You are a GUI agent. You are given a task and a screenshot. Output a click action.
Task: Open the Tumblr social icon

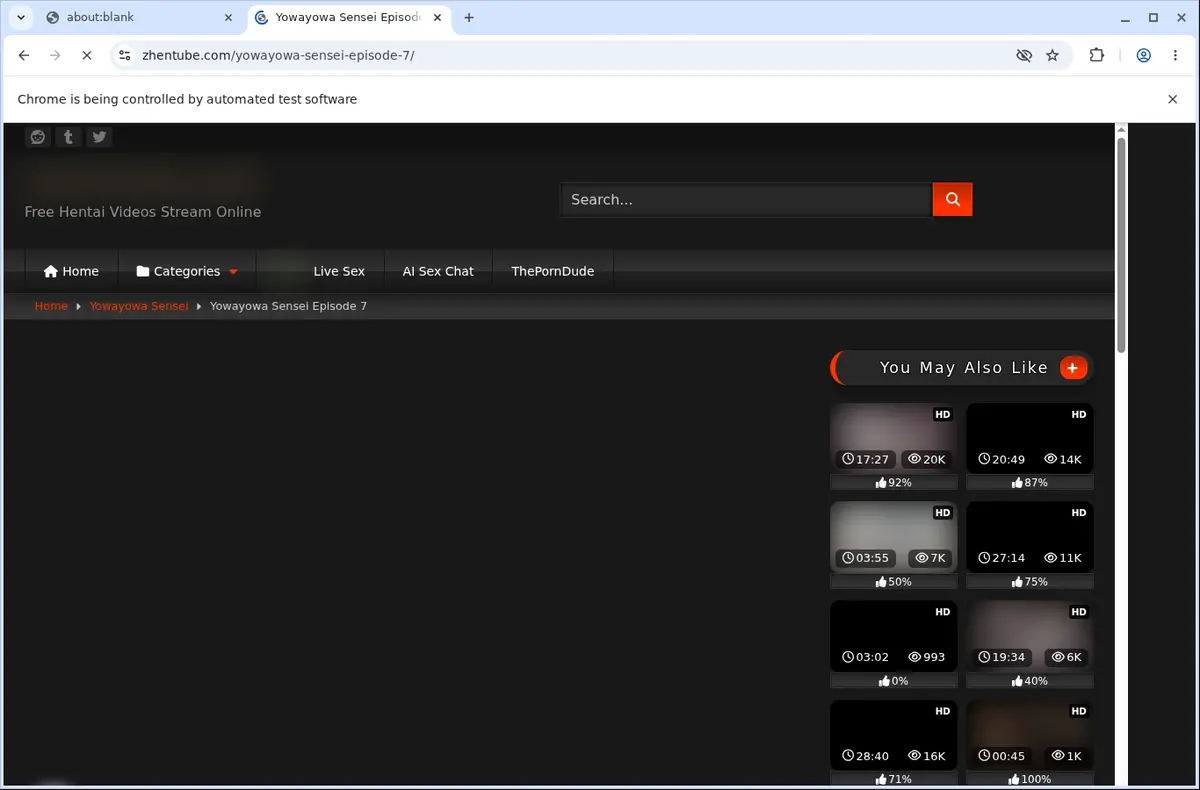point(68,137)
